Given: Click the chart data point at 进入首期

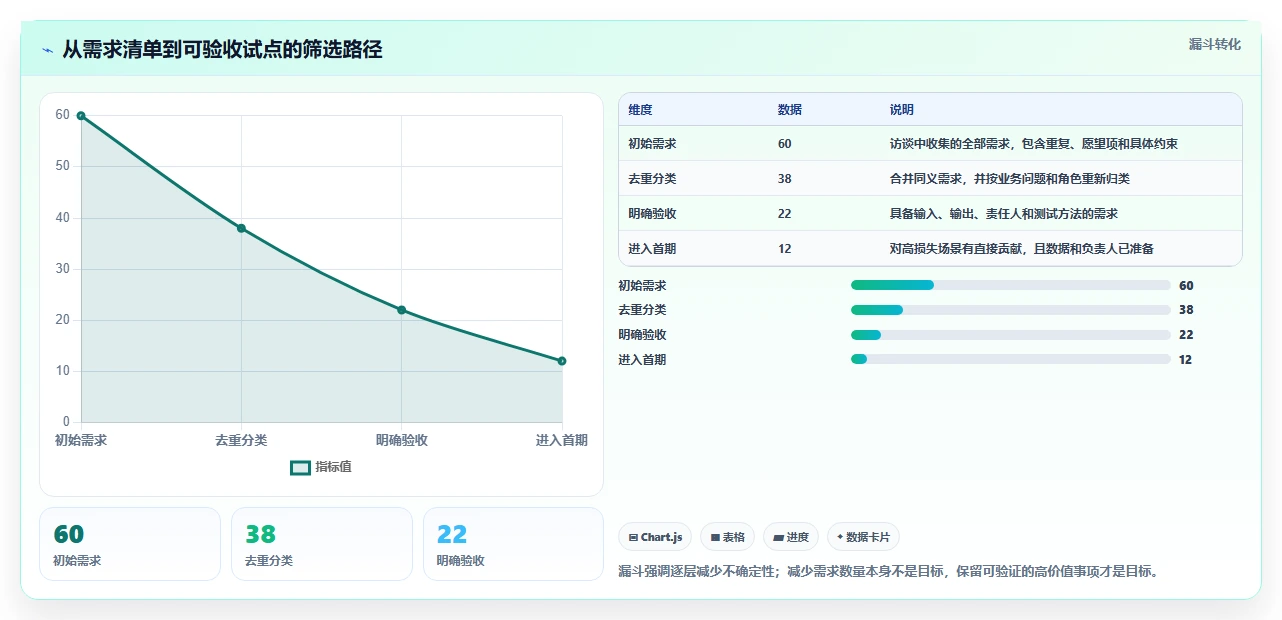Looking at the screenshot, I should click(562, 361).
